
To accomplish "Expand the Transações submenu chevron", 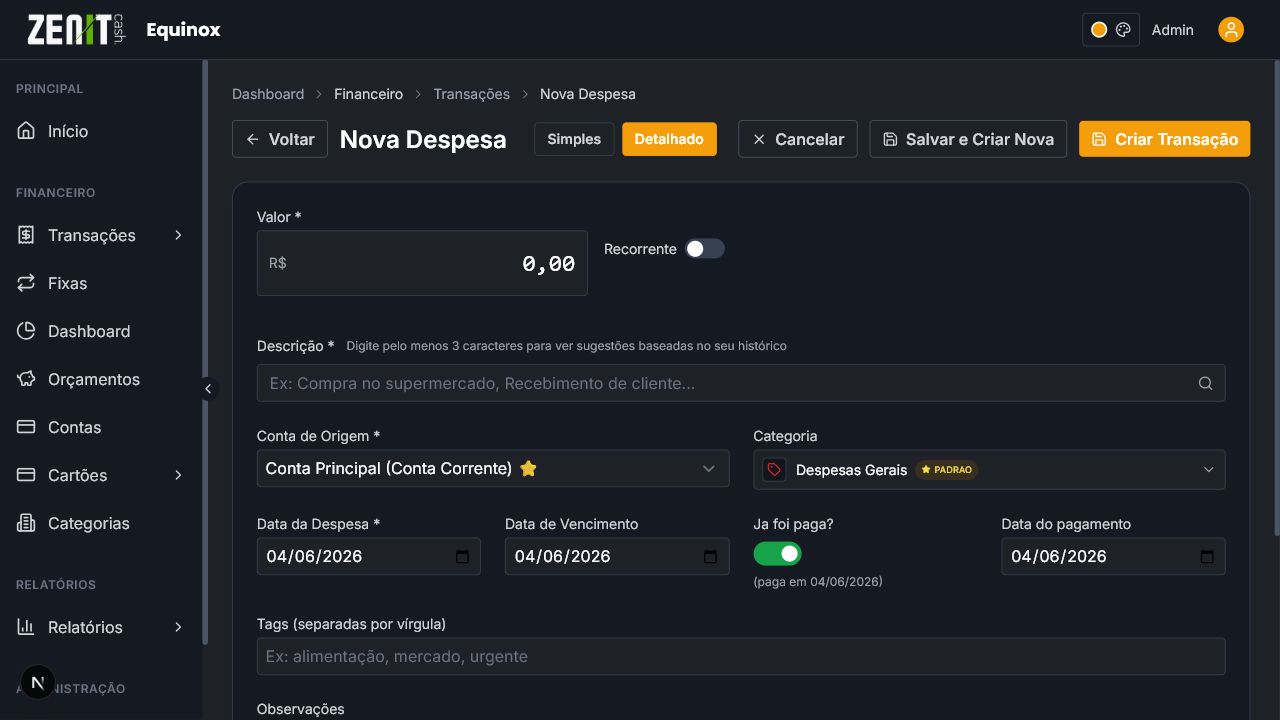I will pyautogui.click(x=178, y=235).
